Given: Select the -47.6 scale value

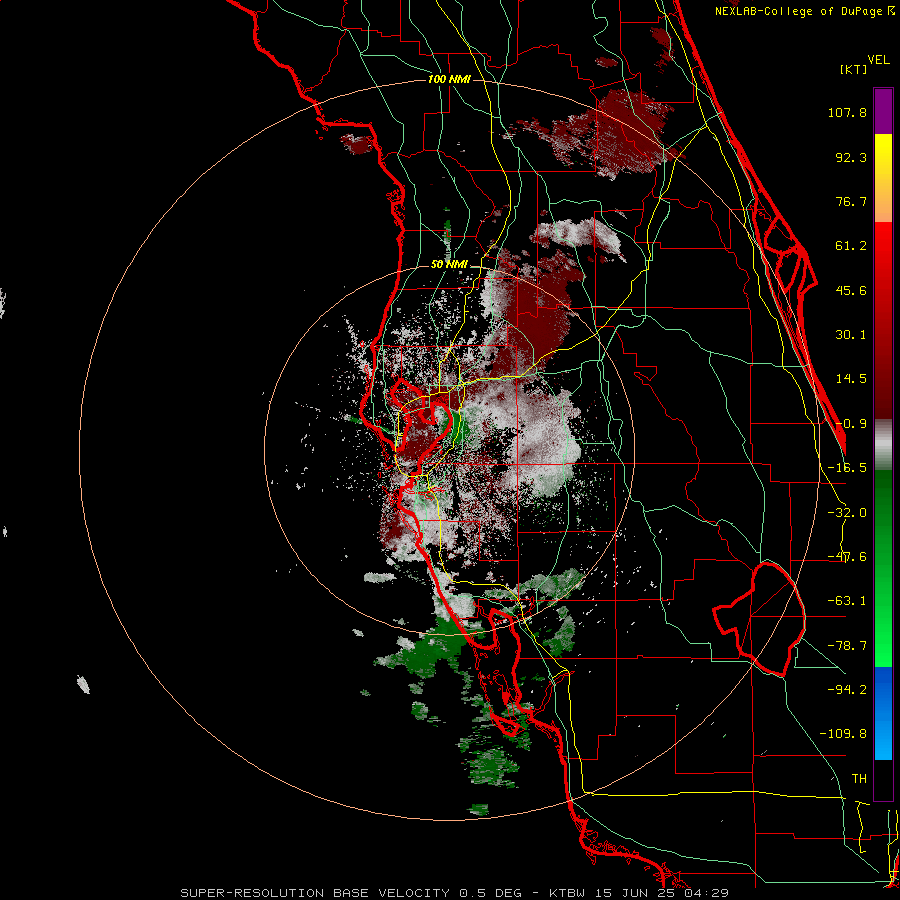Looking at the screenshot, I should (x=847, y=557).
